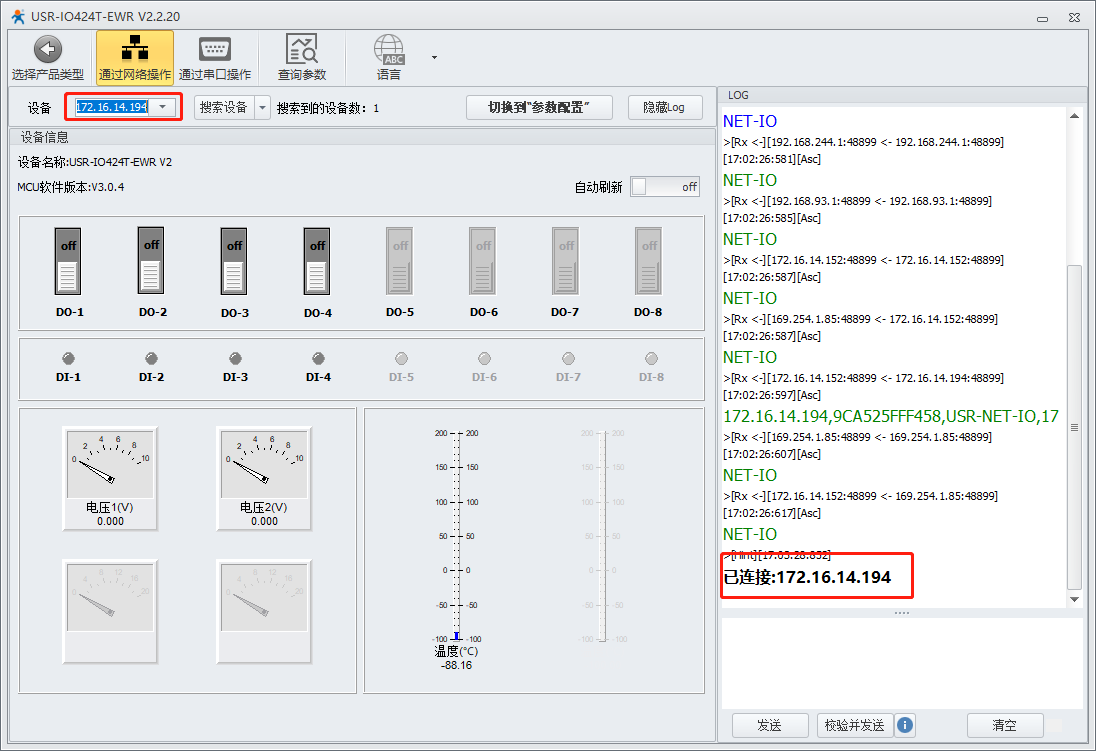Click the temperature thermometer scale
The width and height of the screenshot is (1096, 751).
456,536
